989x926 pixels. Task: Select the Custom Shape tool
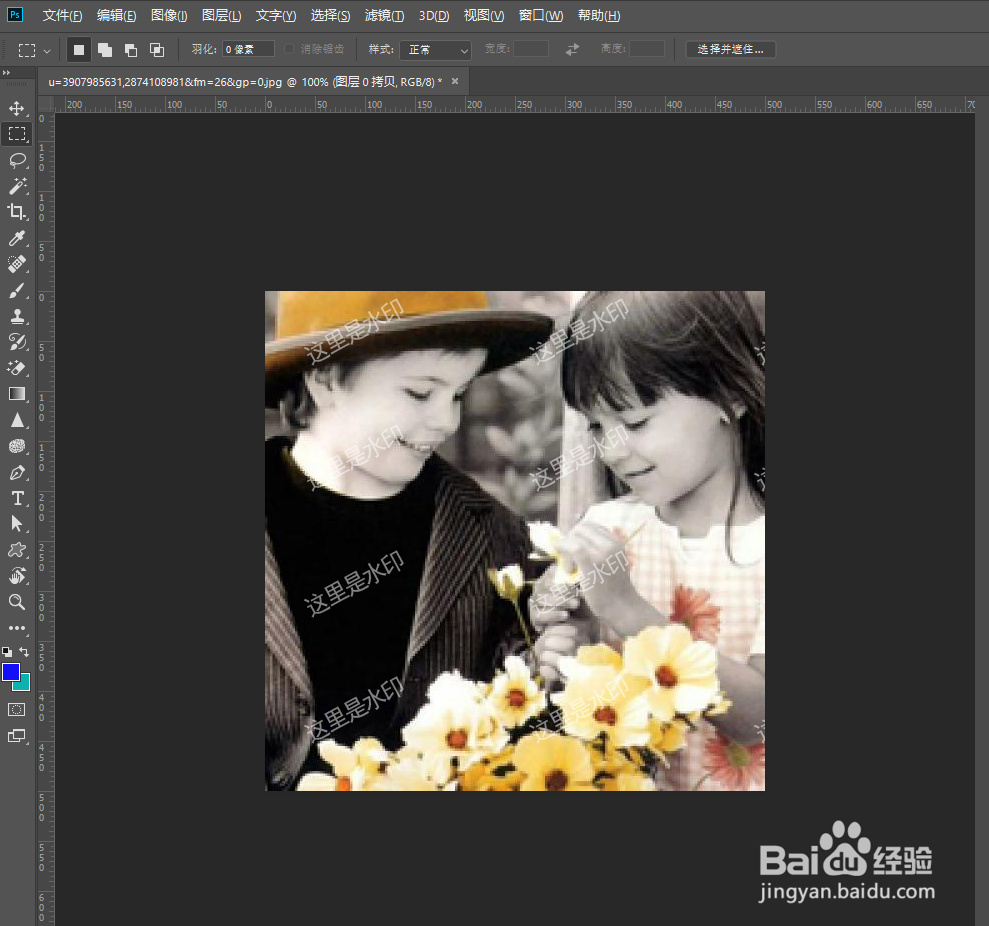pos(17,550)
